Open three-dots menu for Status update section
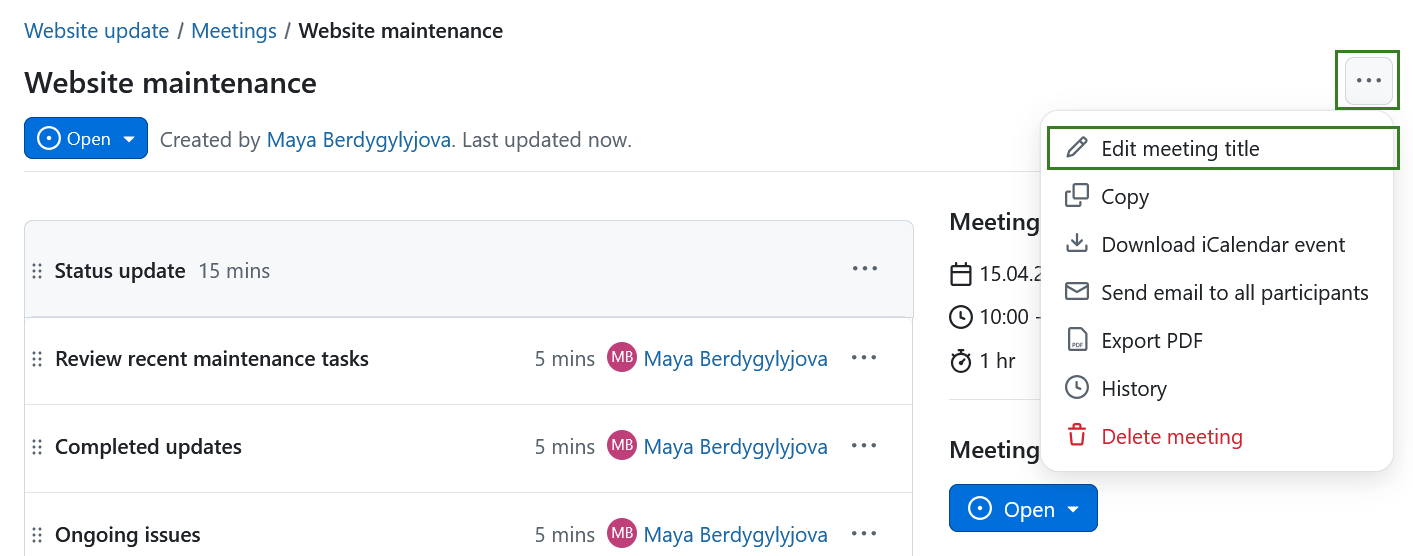The height and width of the screenshot is (556, 1413). pos(864,269)
